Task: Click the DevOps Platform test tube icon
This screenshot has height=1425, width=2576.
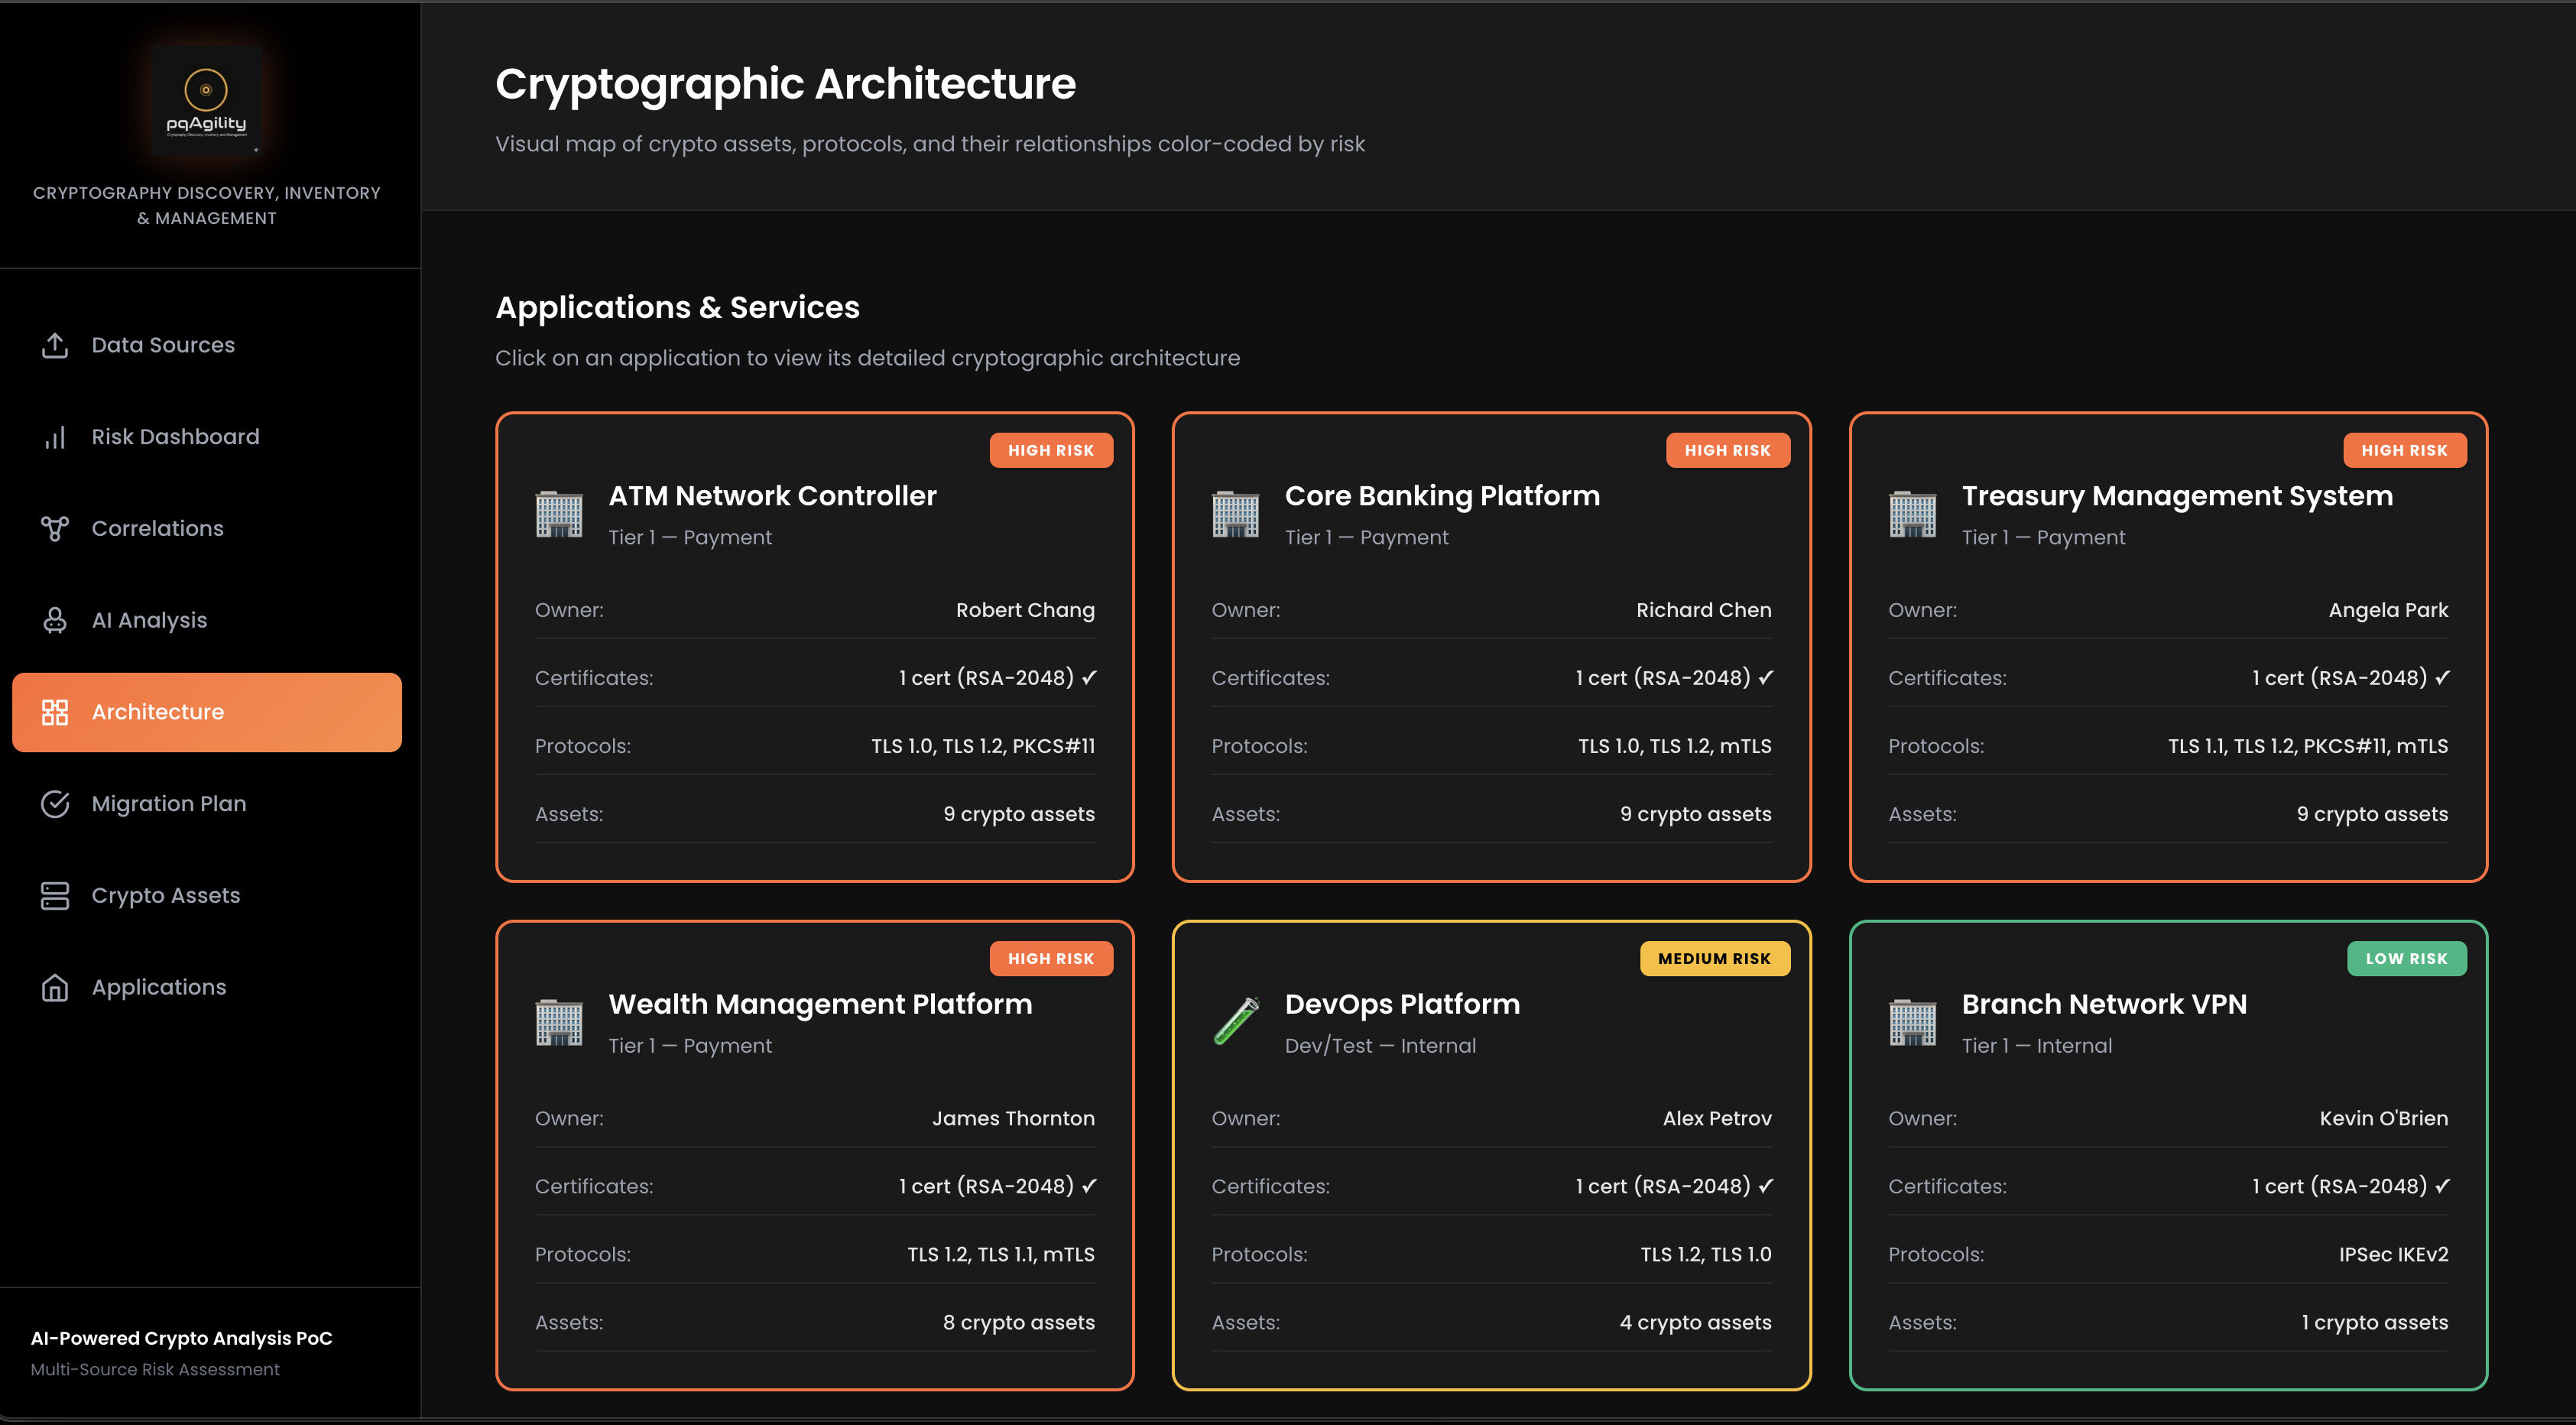Action: pyautogui.click(x=1236, y=1021)
